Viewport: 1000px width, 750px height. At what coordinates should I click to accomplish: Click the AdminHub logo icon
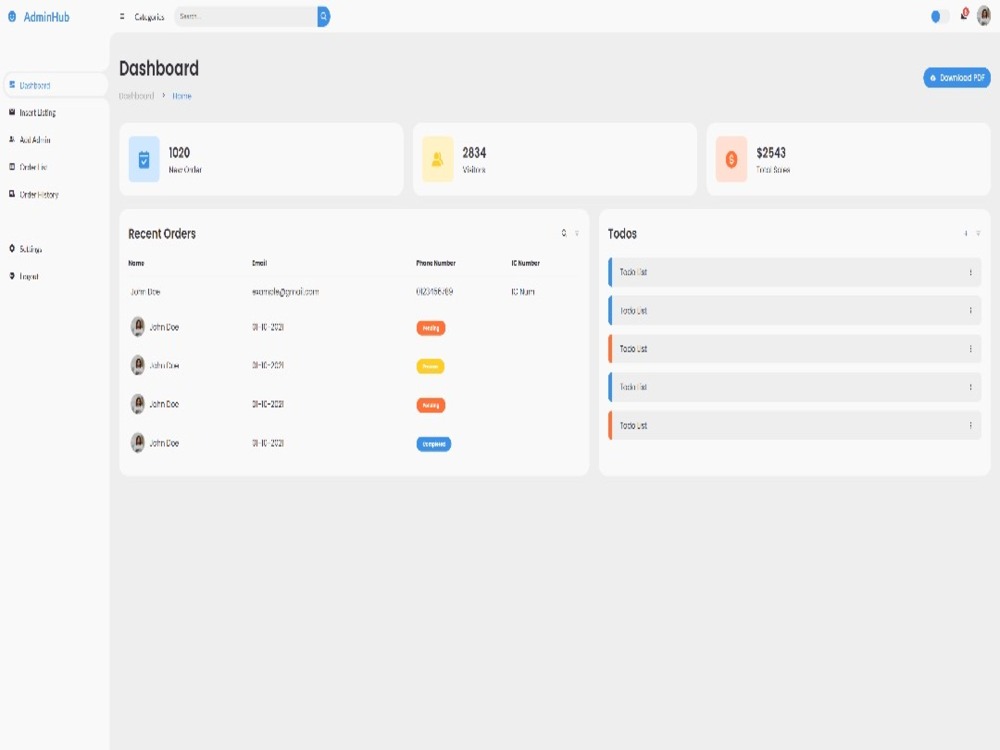12,17
